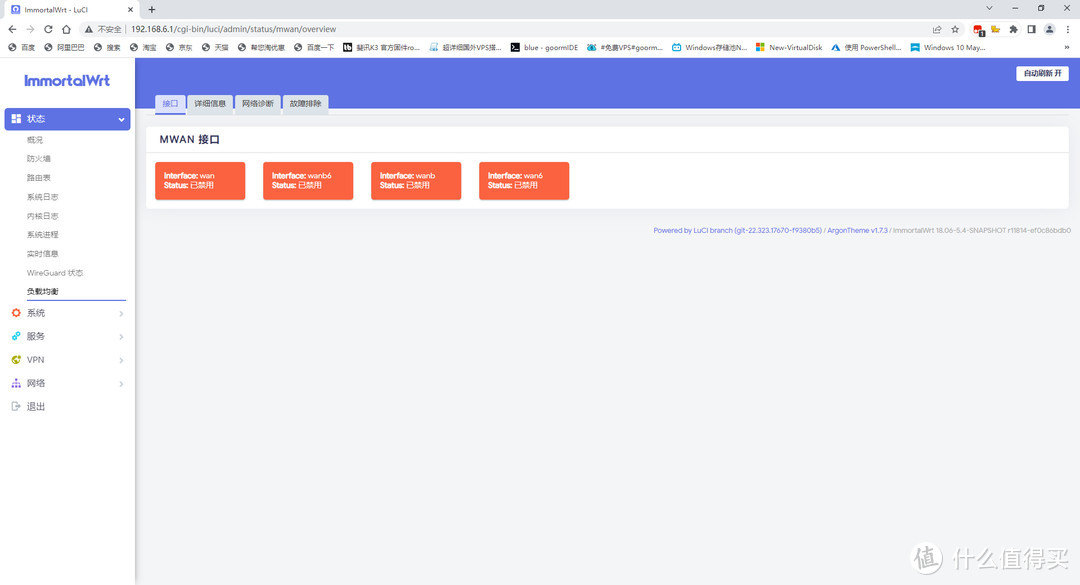Open the browser extensions puzzle icon

pyautogui.click(x=1013, y=29)
